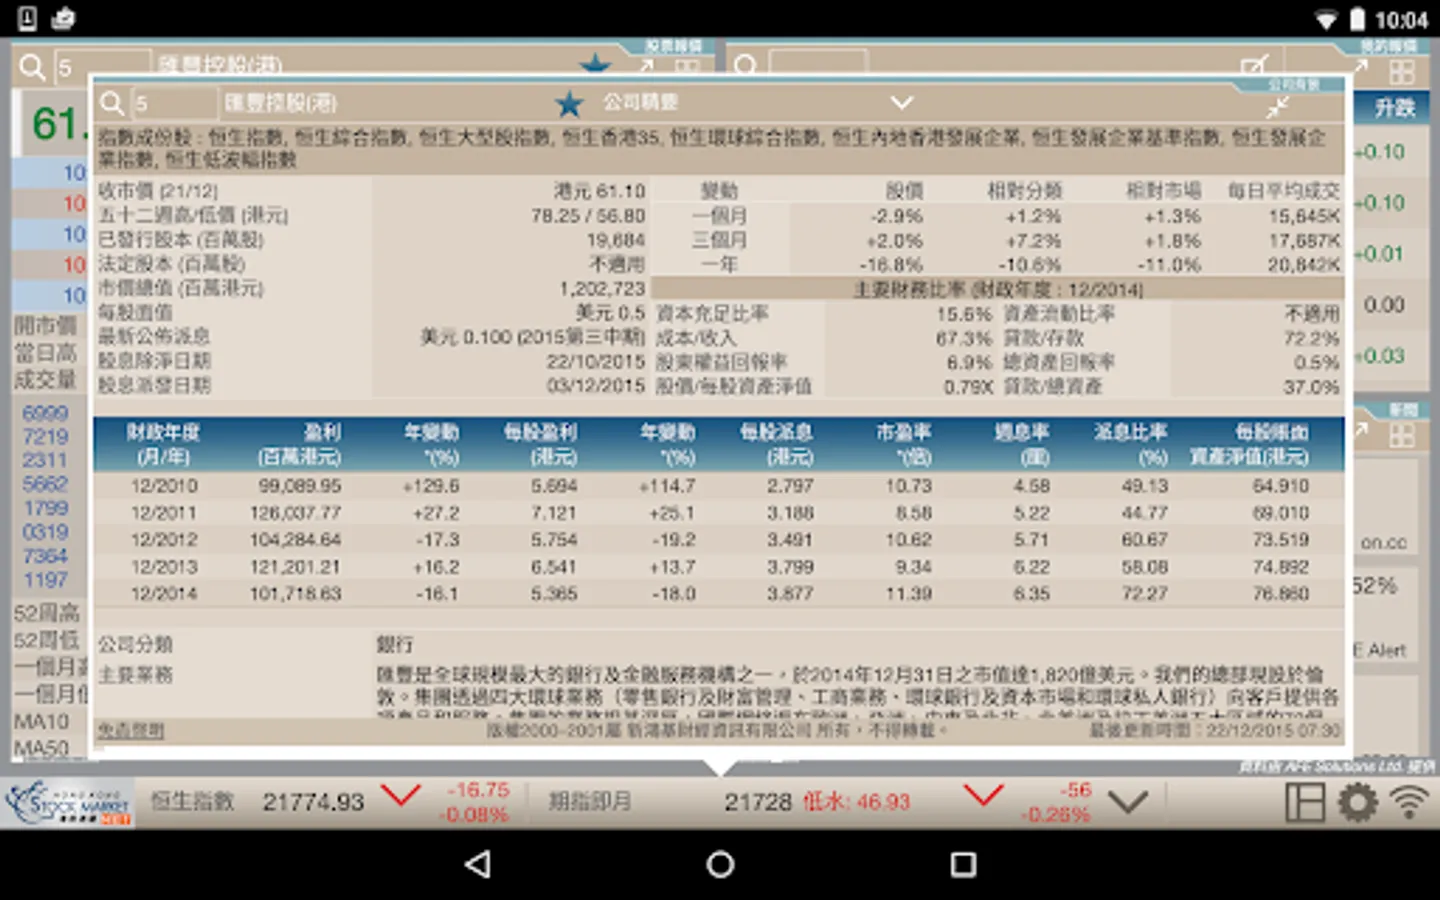Select the 12/2014 fiscal year row

(x=718, y=594)
